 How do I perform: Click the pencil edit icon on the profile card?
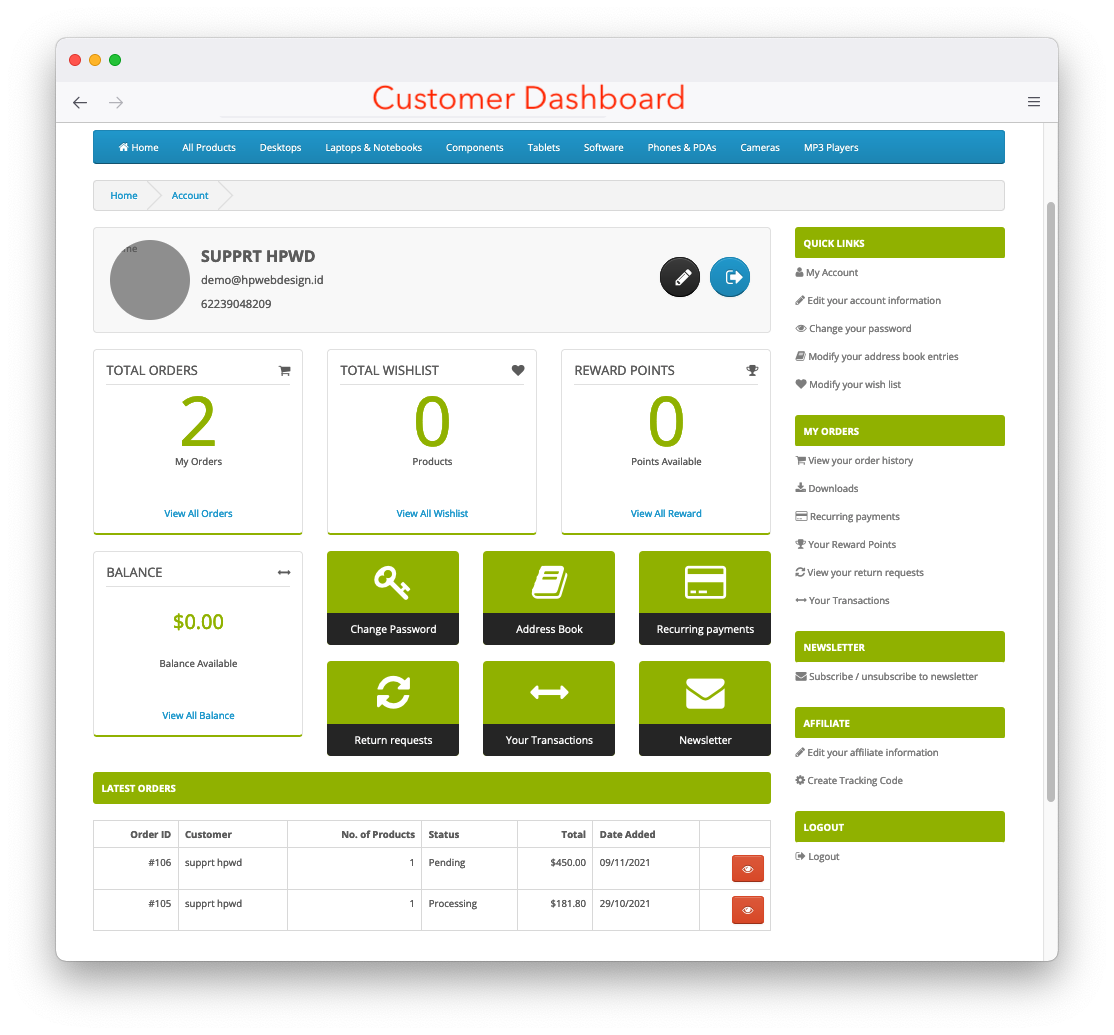click(x=680, y=277)
